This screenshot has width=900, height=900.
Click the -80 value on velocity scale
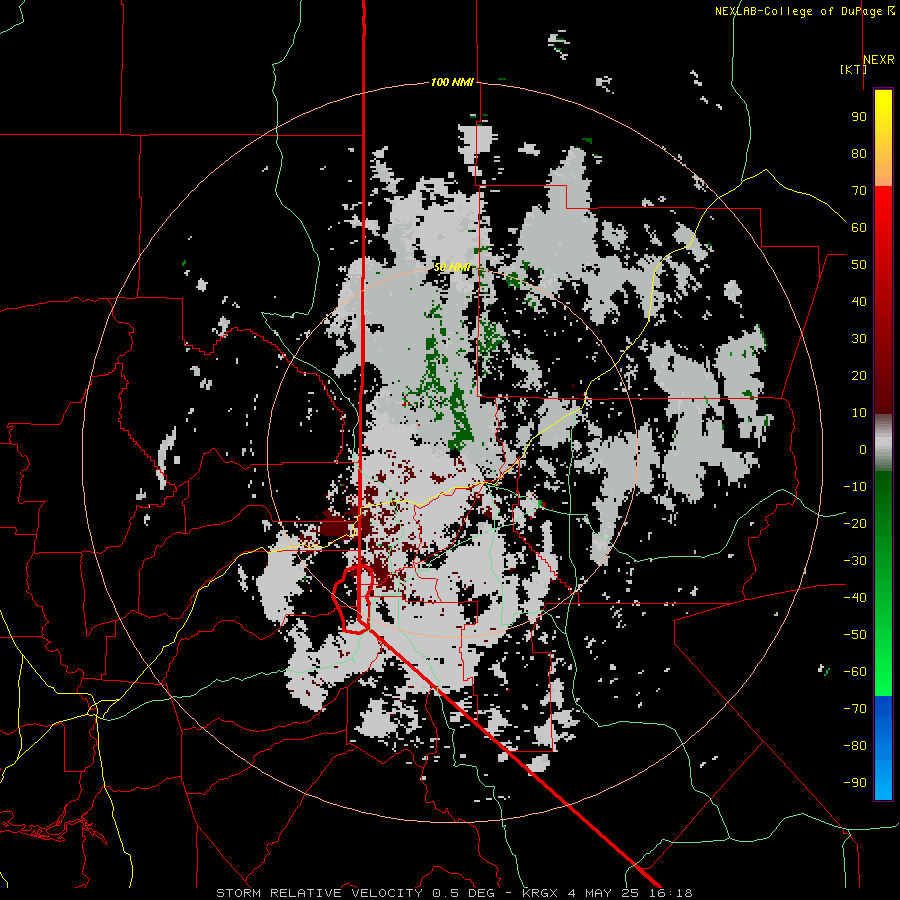(x=855, y=746)
